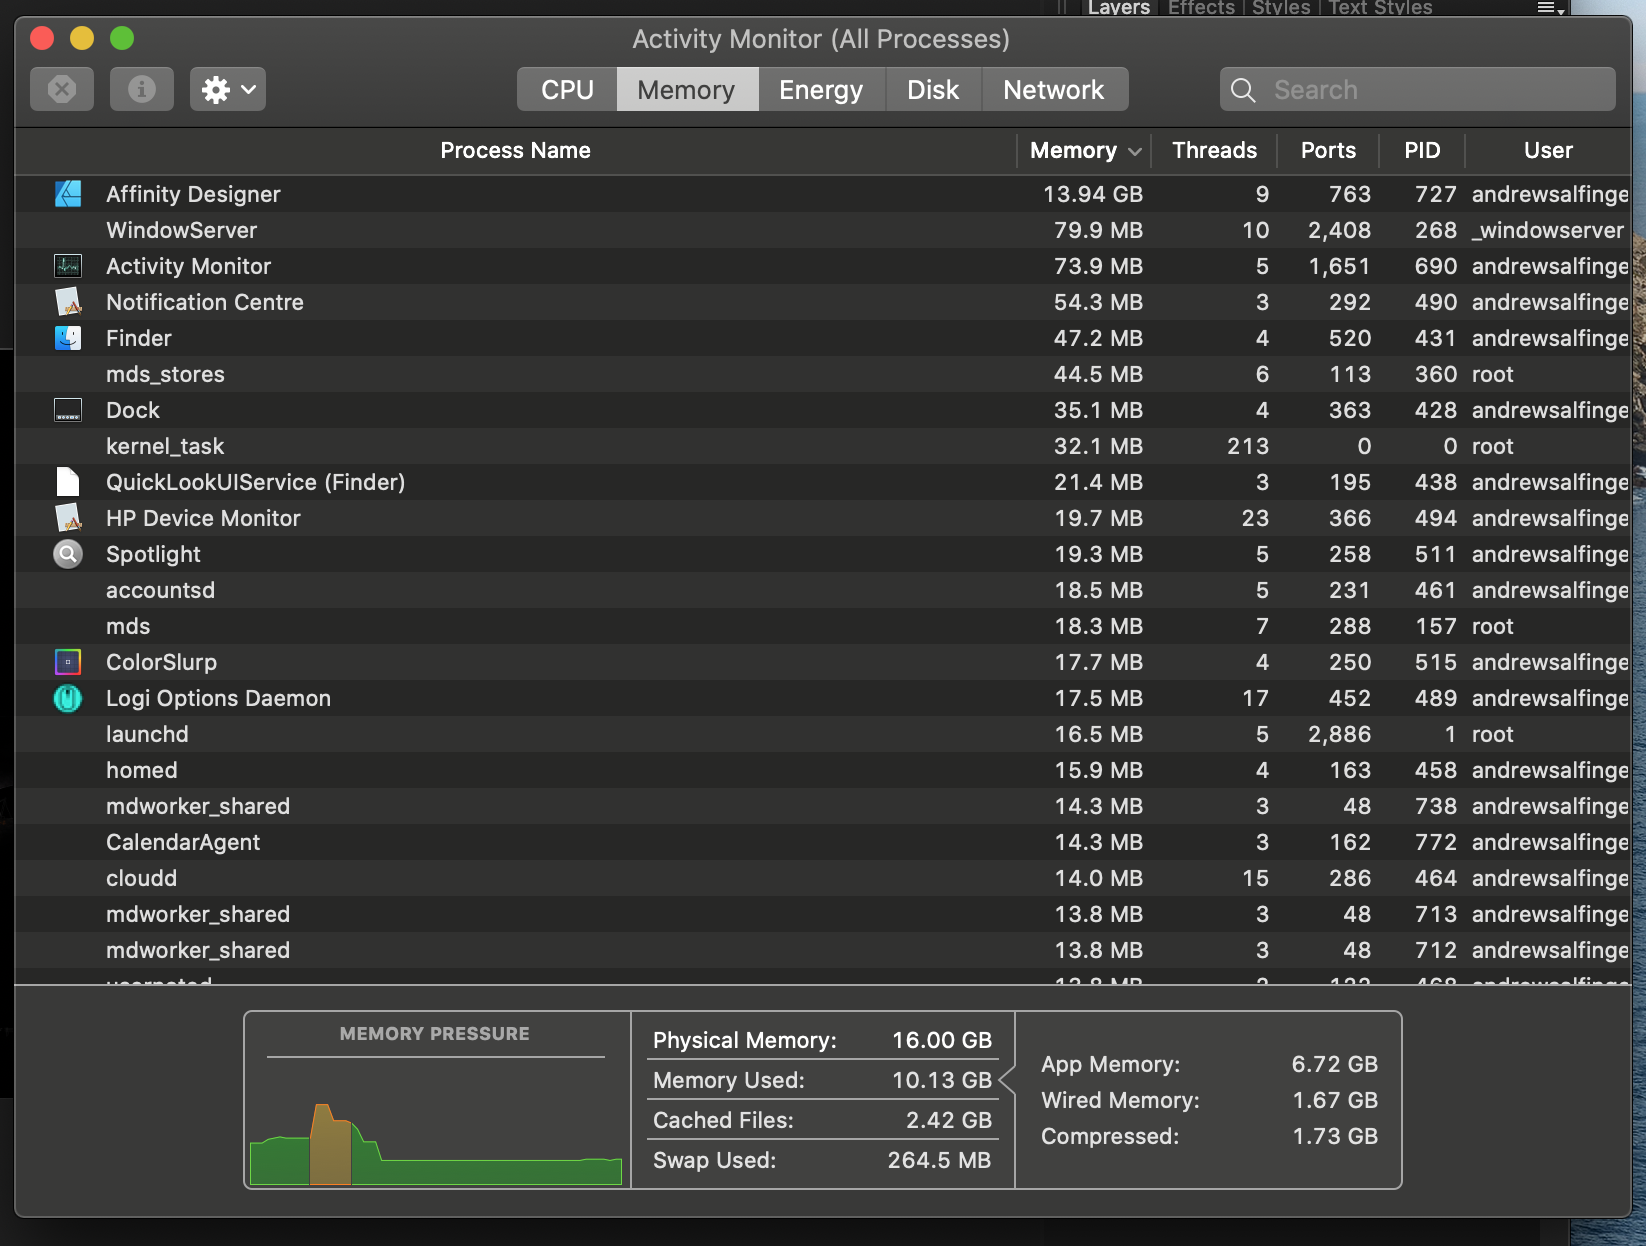Click into the Search field
This screenshot has width=1646, height=1246.
coord(1417,90)
